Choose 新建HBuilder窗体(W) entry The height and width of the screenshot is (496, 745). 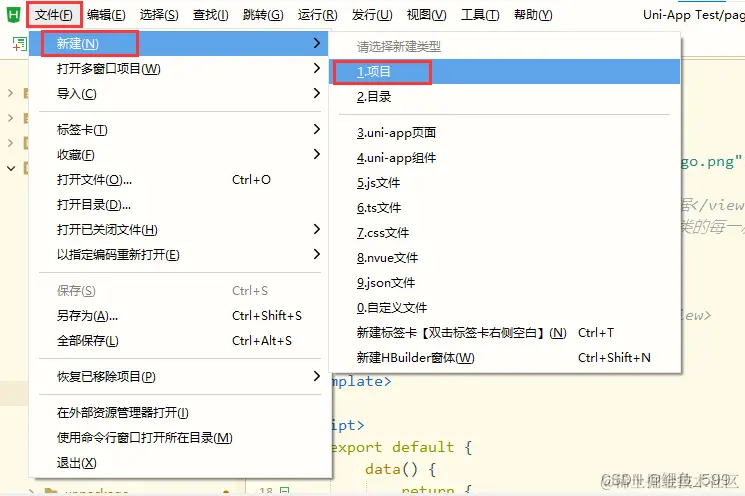pyautogui.click(x=505, y=358)
